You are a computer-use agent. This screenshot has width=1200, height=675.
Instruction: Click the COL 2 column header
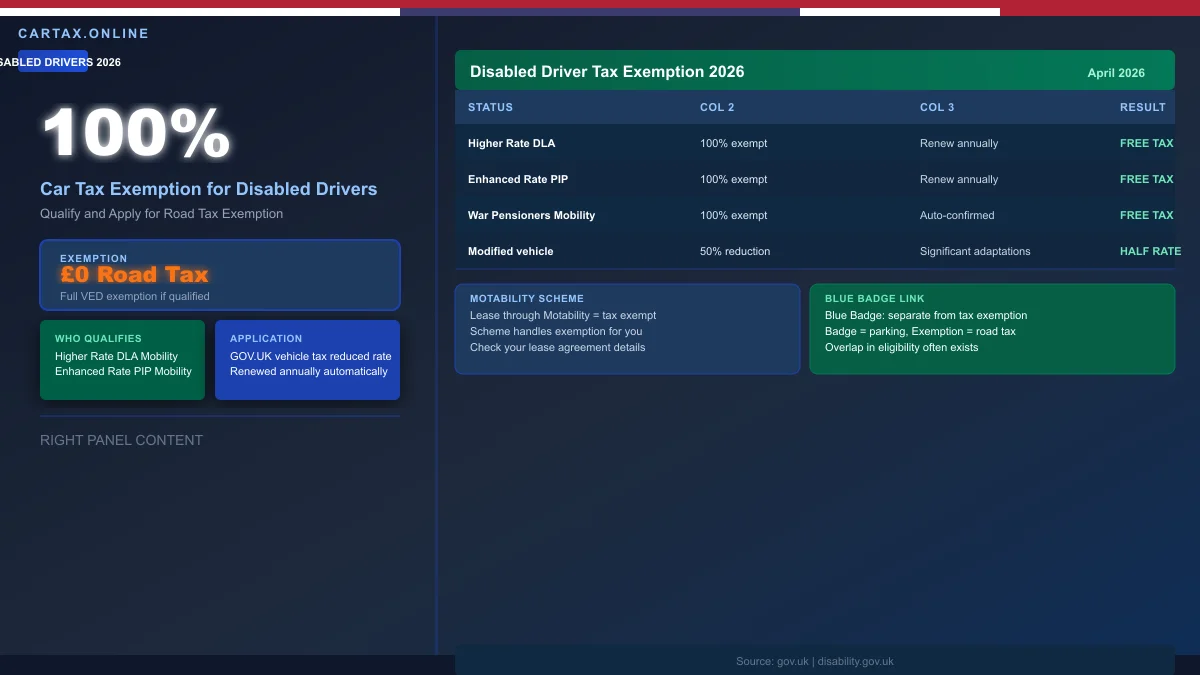(x=717, y=107)
